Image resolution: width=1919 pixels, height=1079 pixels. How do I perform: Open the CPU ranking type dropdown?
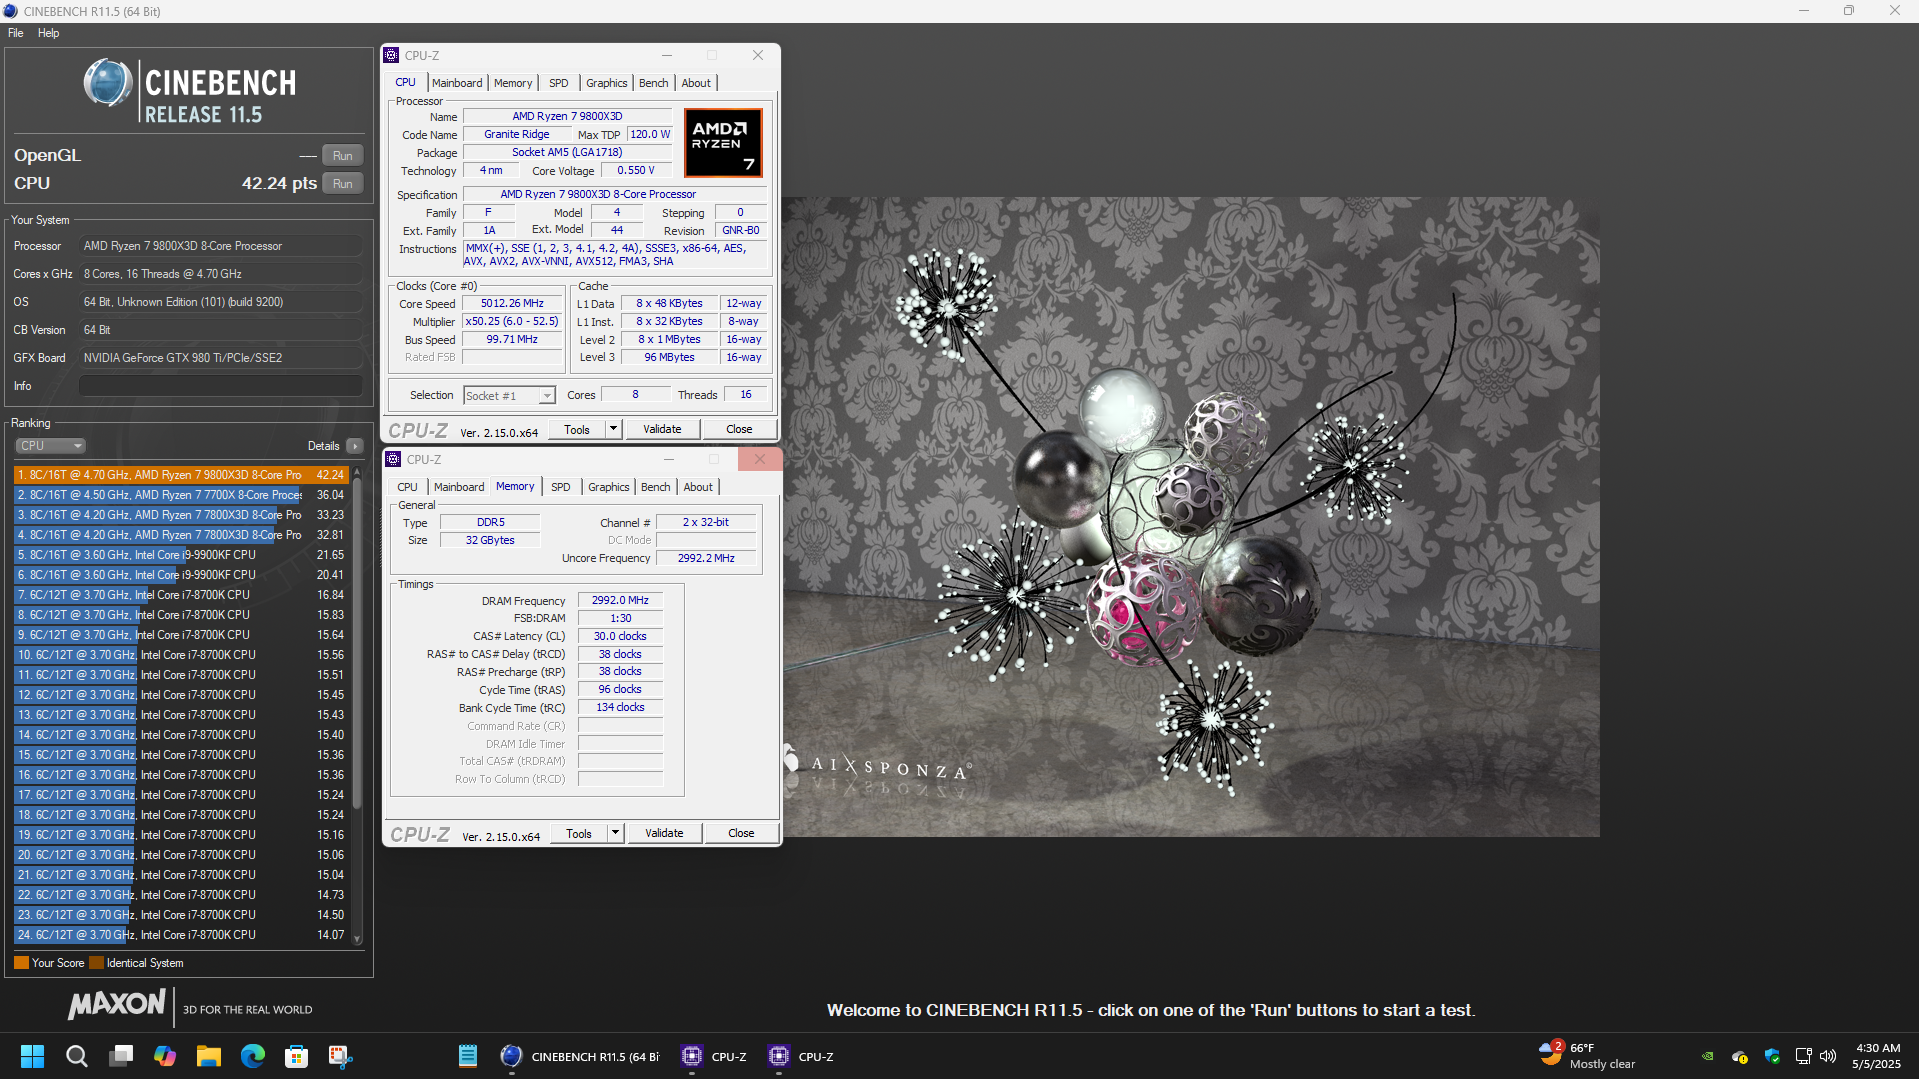tap(50, 446)
